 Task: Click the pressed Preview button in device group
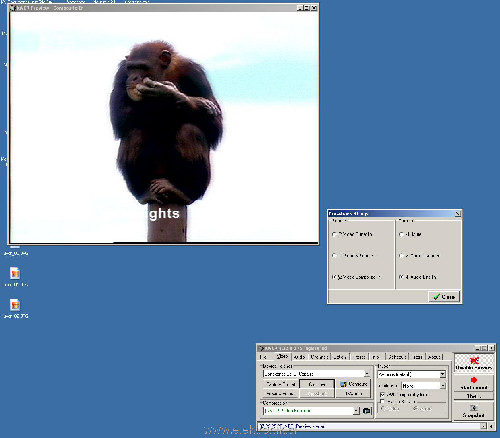[317, 384]
